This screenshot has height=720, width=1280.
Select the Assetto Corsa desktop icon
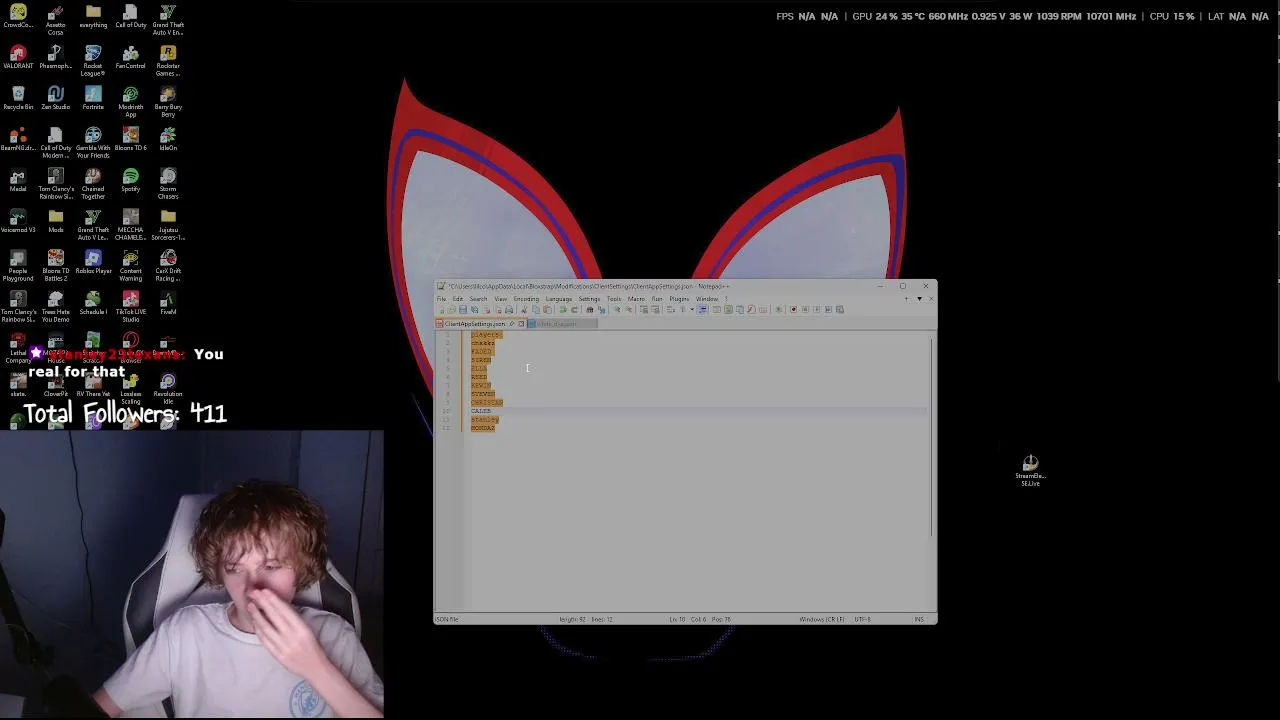[55, 21]
